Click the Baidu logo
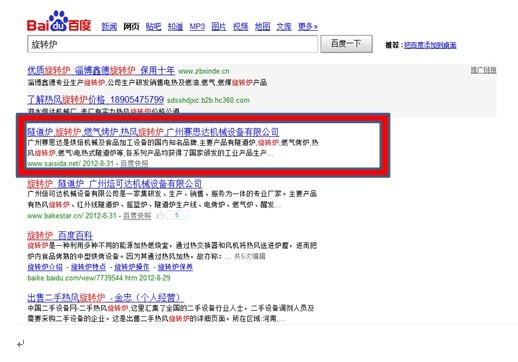This screenshot has height=362, width=518. [x=59, y=21]
